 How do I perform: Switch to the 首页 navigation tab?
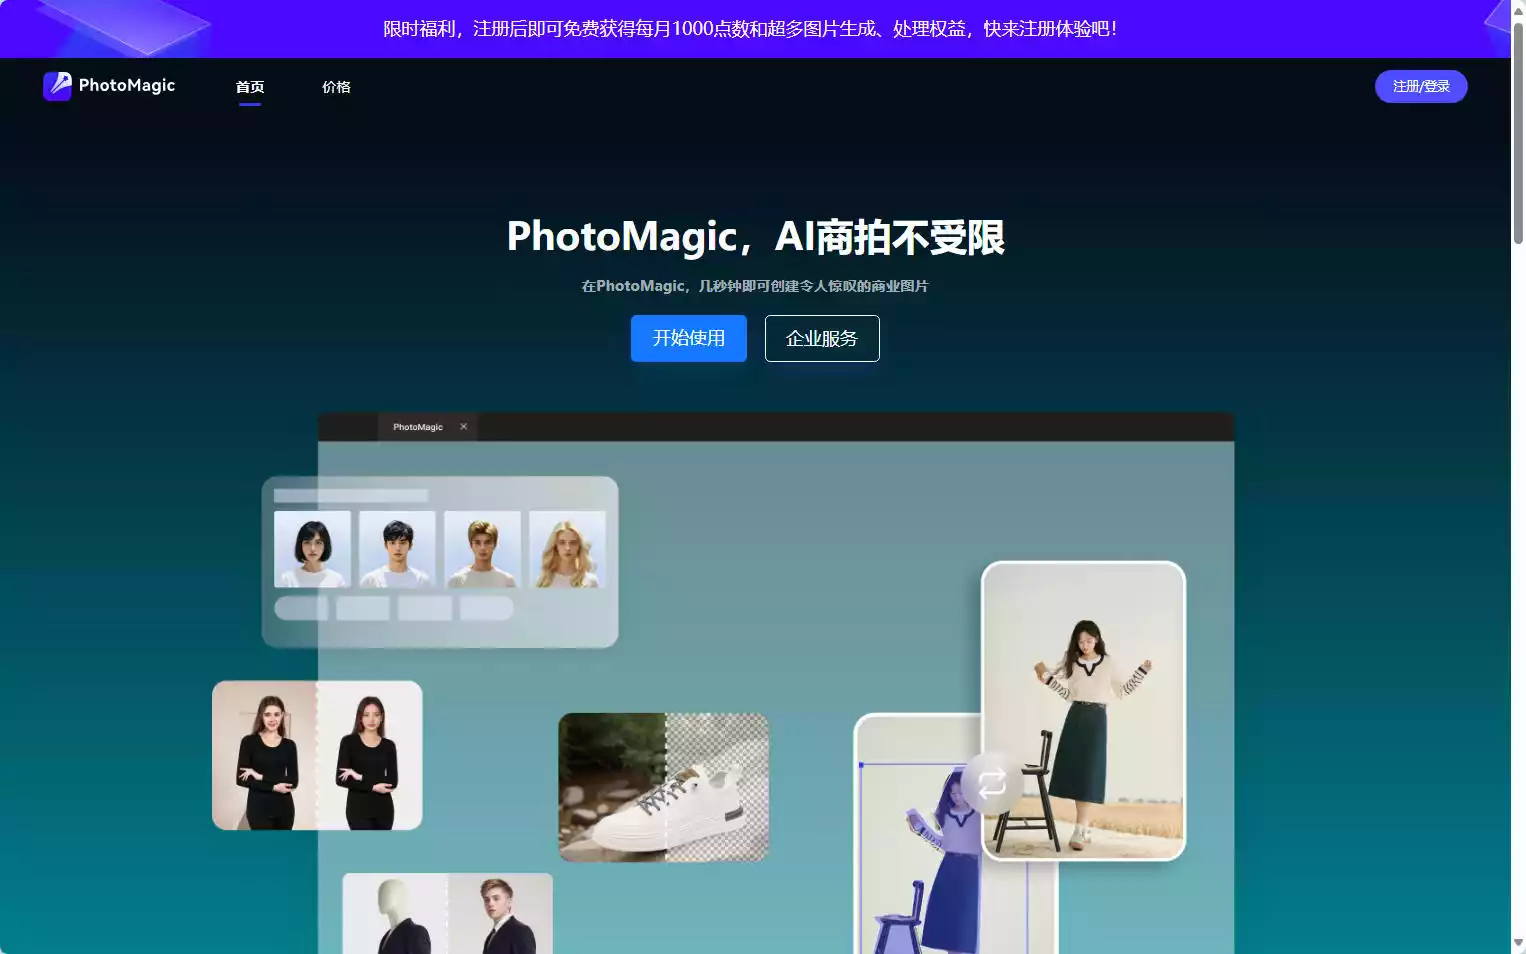click(249, 87)
